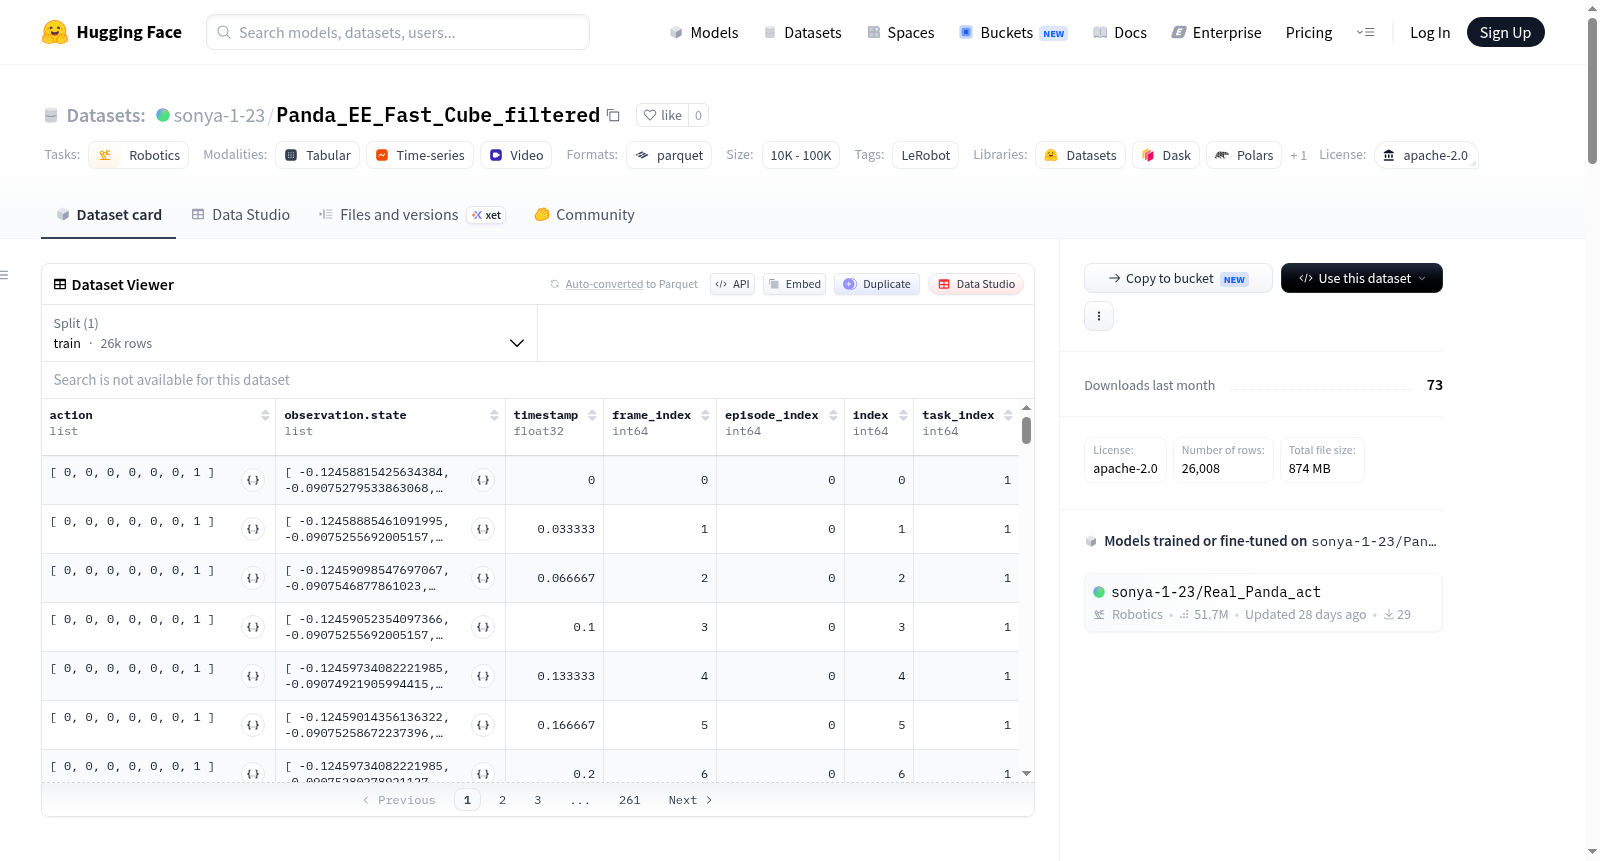Sort by the observation.state column
The width and height of the screenshot is (1600, 861).
click(x=494, y=415)
